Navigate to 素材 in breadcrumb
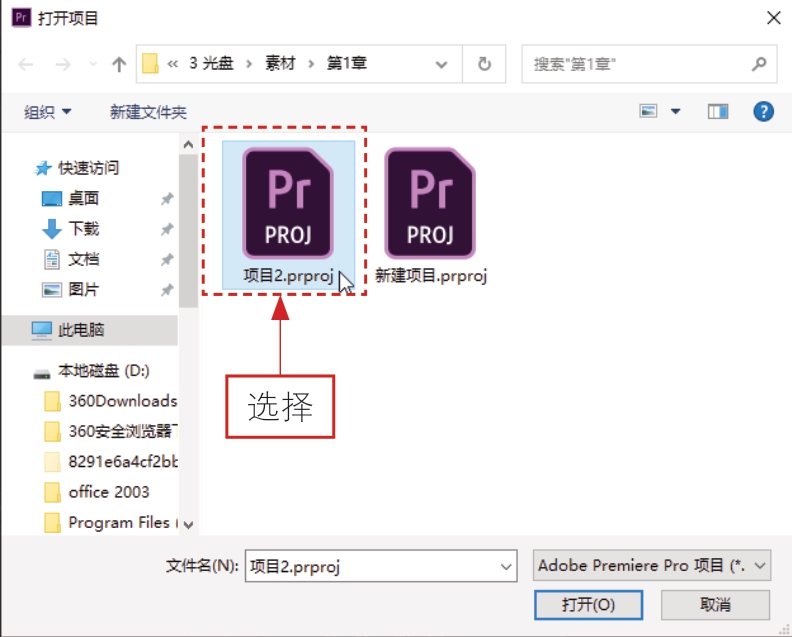 point(280,63)
